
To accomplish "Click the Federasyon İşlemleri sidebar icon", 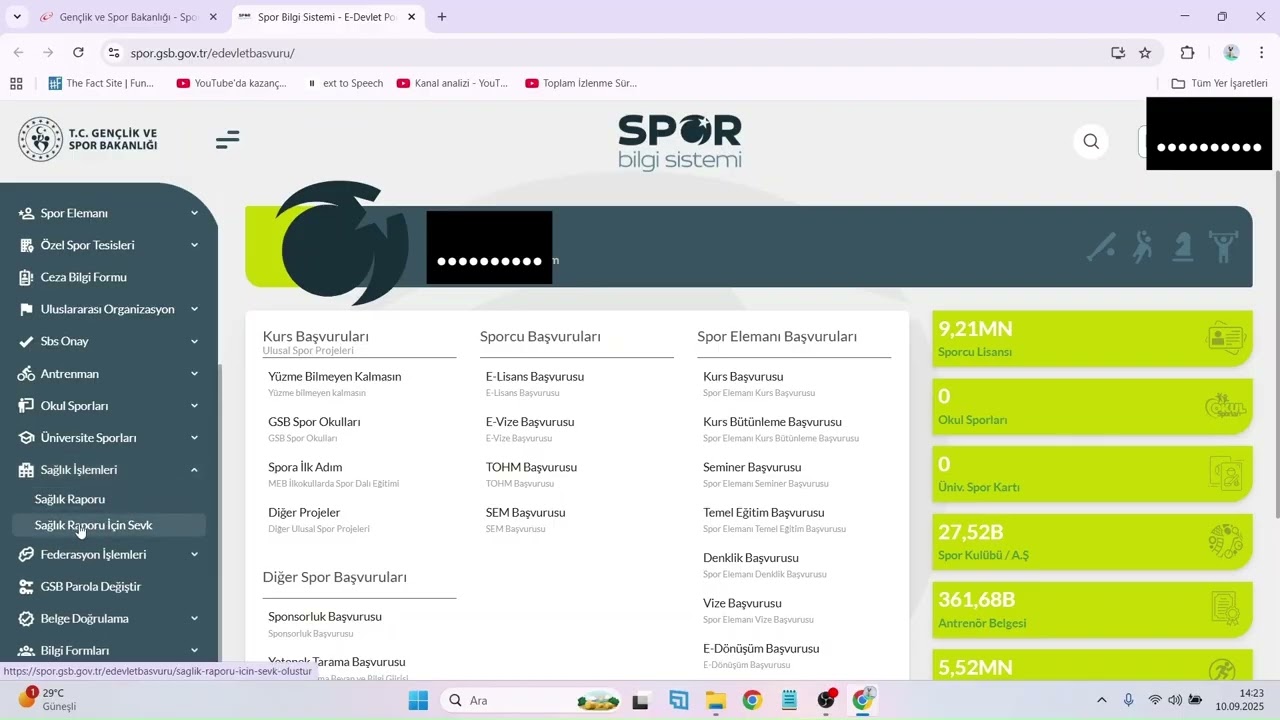I will pyautogui.click(x=26, y=555).
